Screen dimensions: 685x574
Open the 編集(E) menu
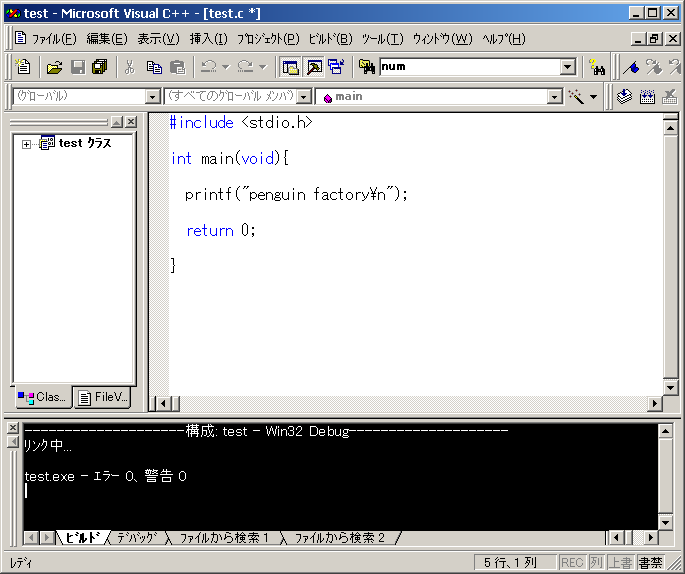tap(107, 39)
